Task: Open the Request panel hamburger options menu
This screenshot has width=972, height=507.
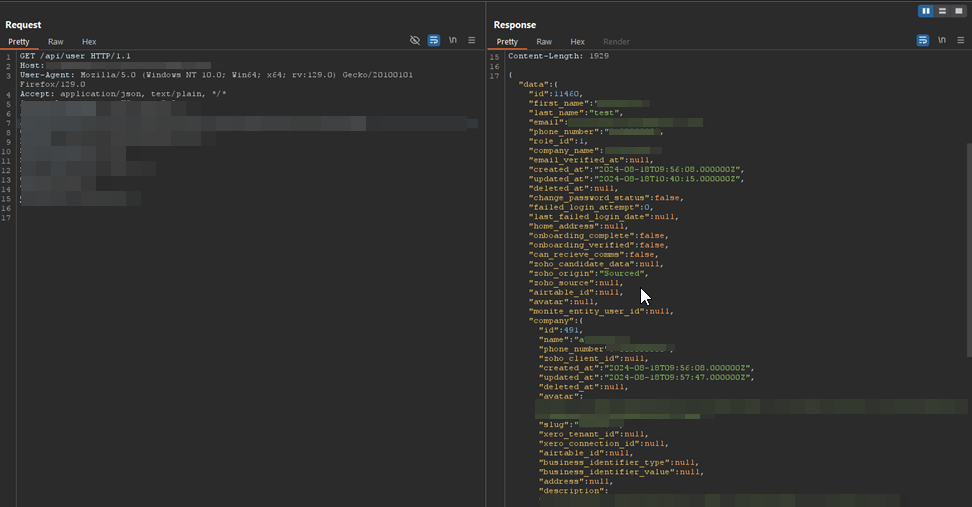Action: pyautogui.click(x=471, y=41)
